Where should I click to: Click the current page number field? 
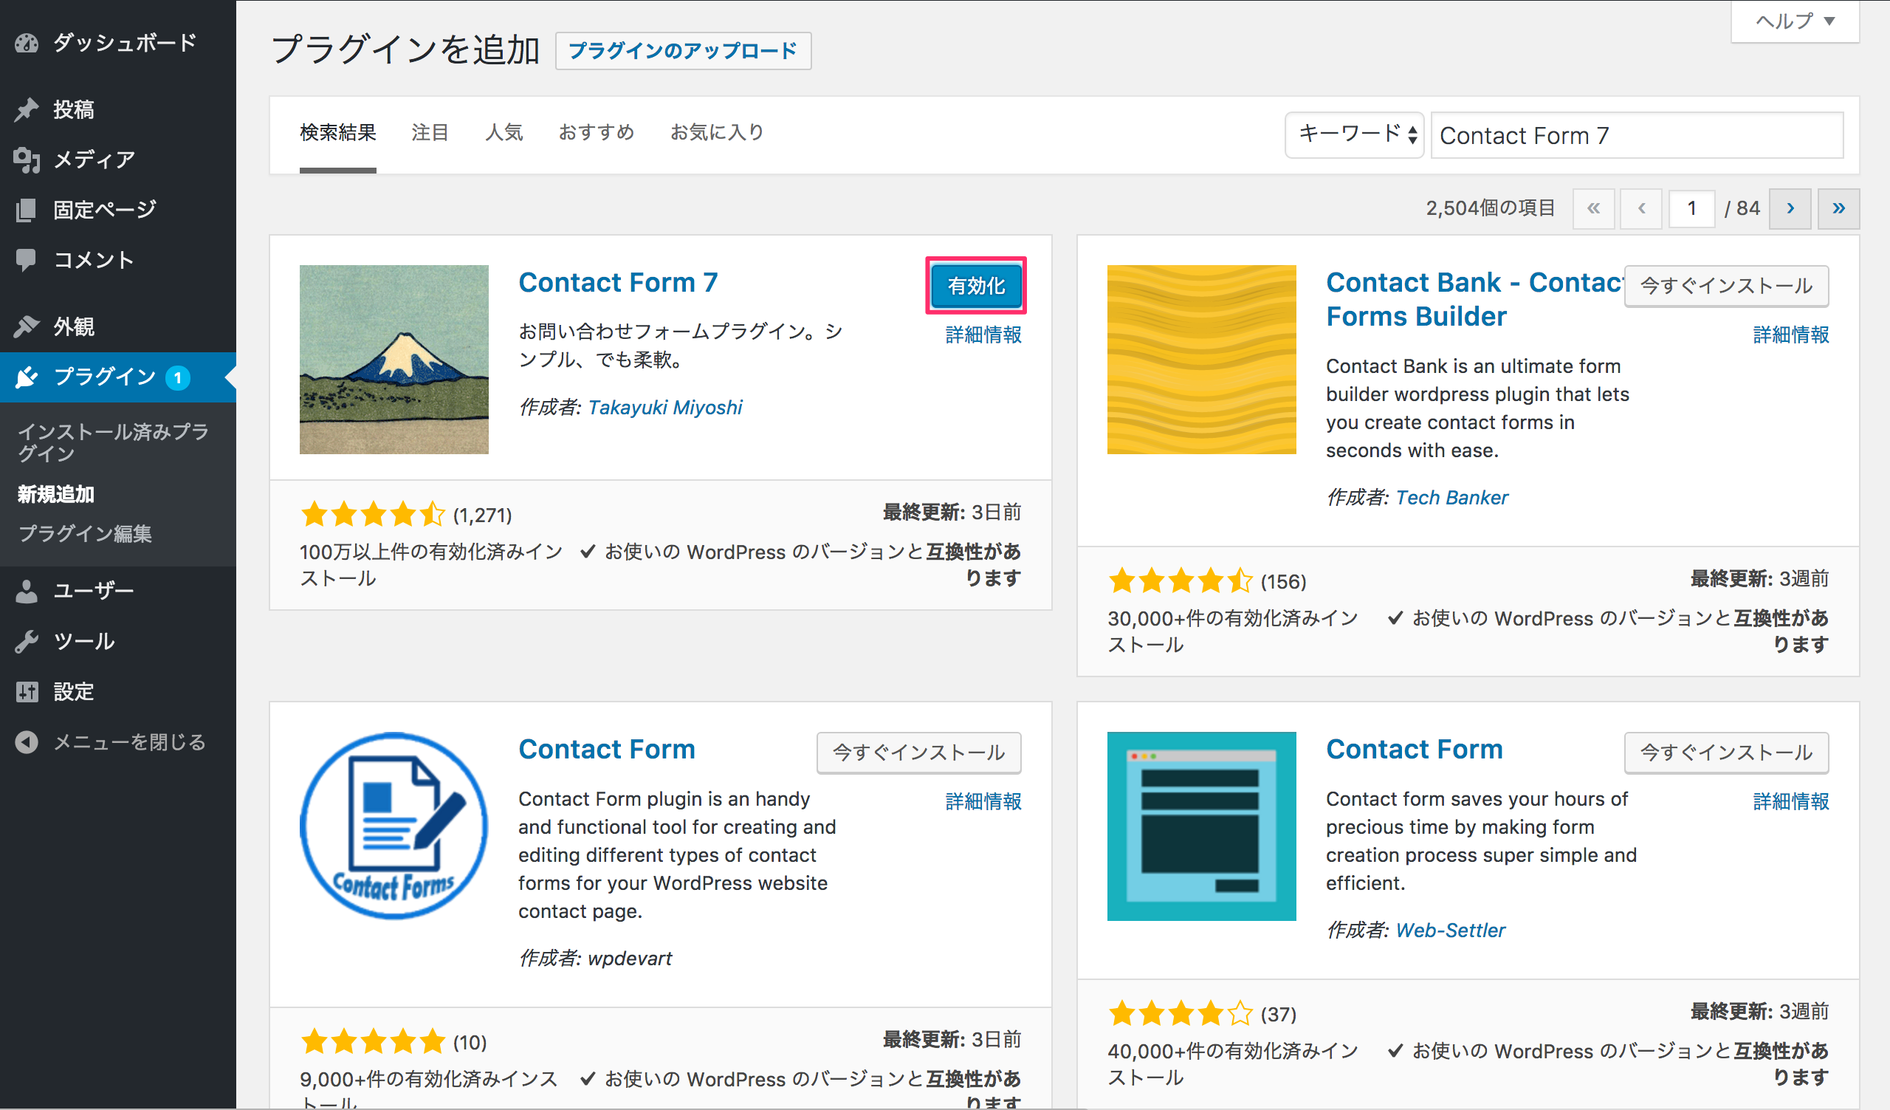click(x=1691, y=208)
